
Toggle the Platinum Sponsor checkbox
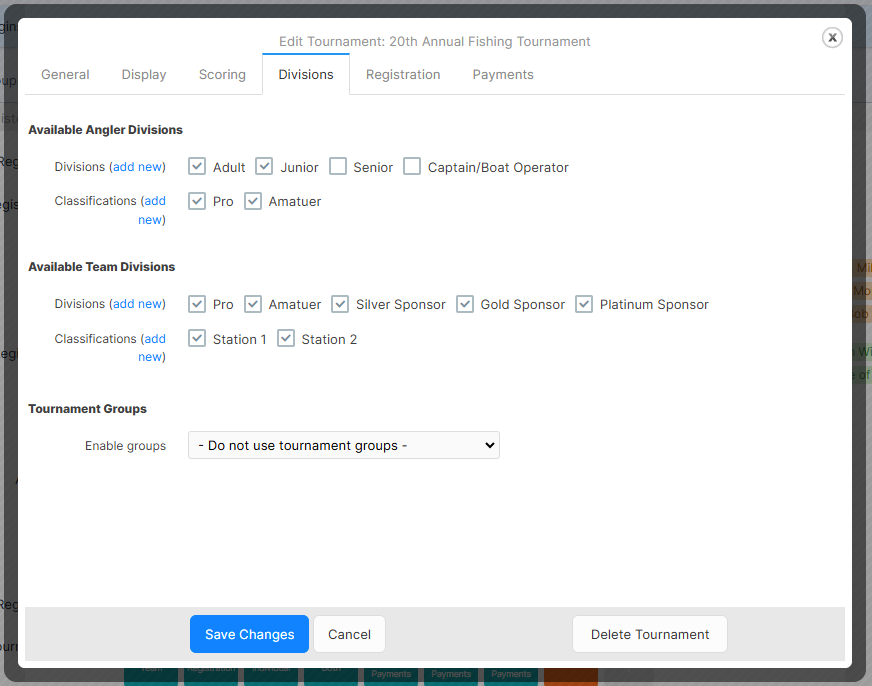click(x=584, y=304)
